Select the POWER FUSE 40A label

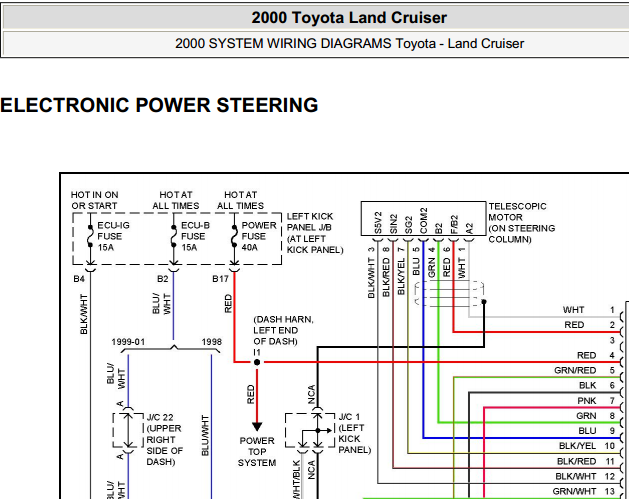coord(259,236)
